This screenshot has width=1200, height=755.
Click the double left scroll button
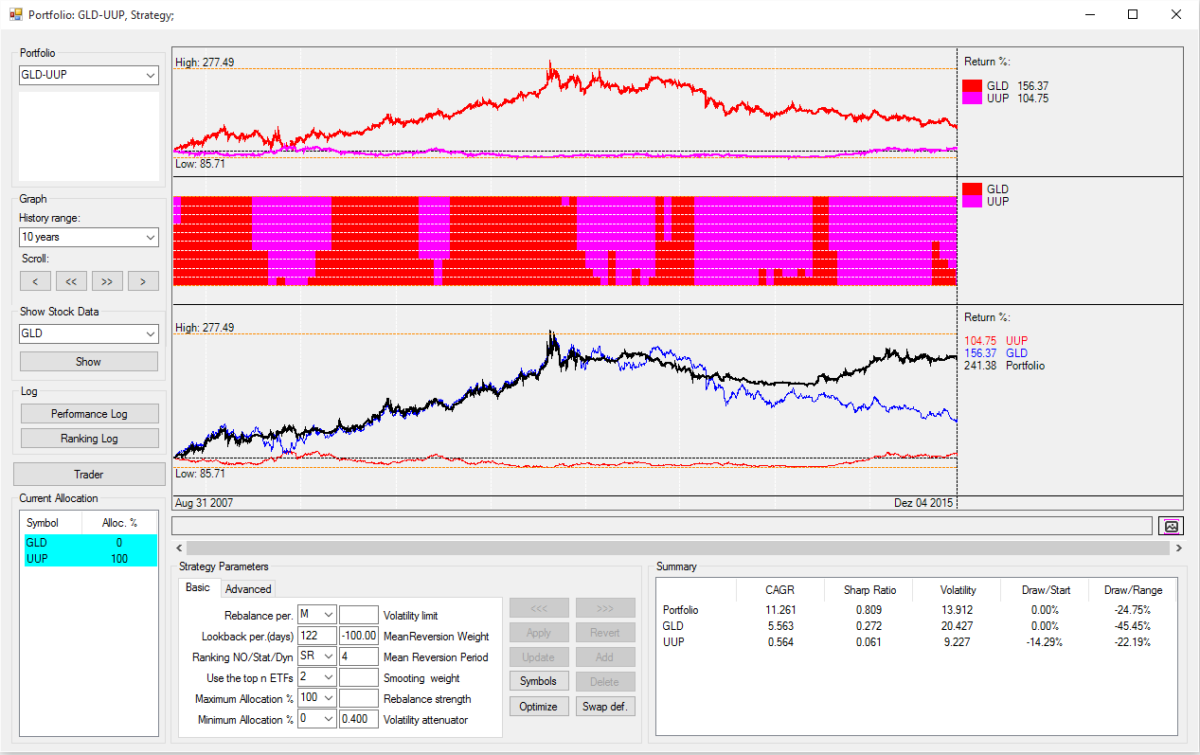tap(71, 281)
